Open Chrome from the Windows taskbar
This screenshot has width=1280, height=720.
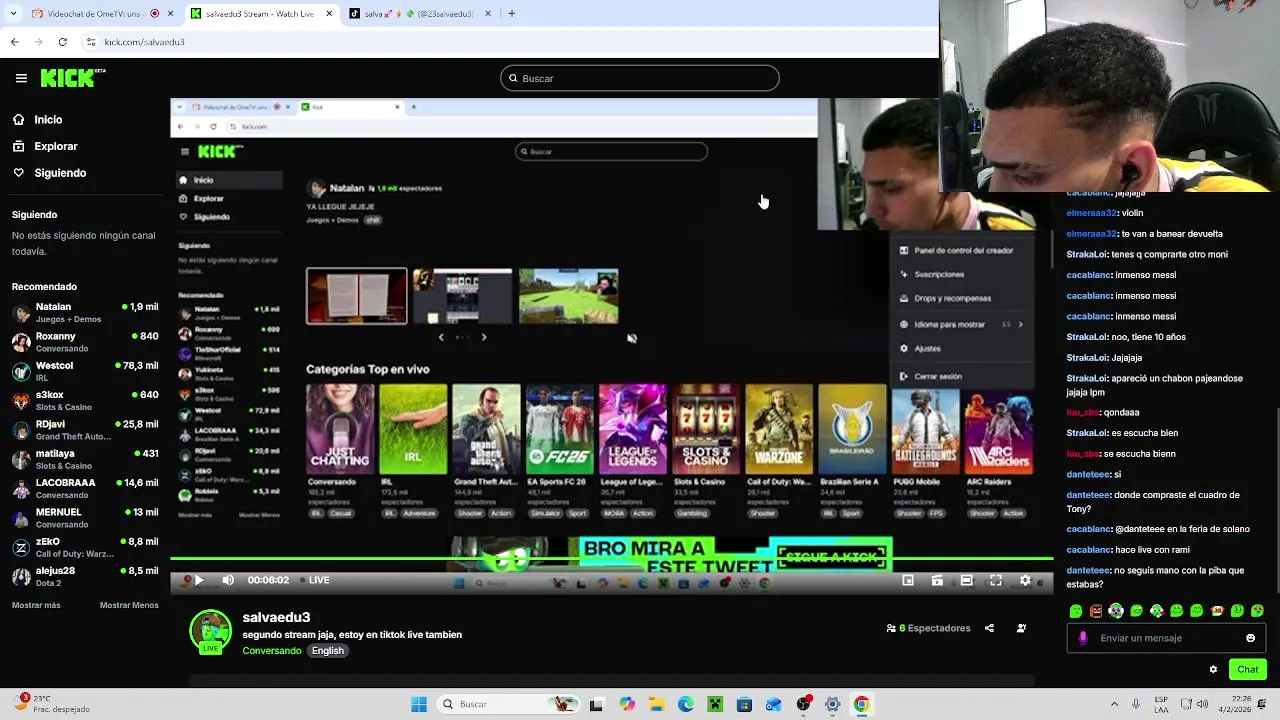point(861,704)
